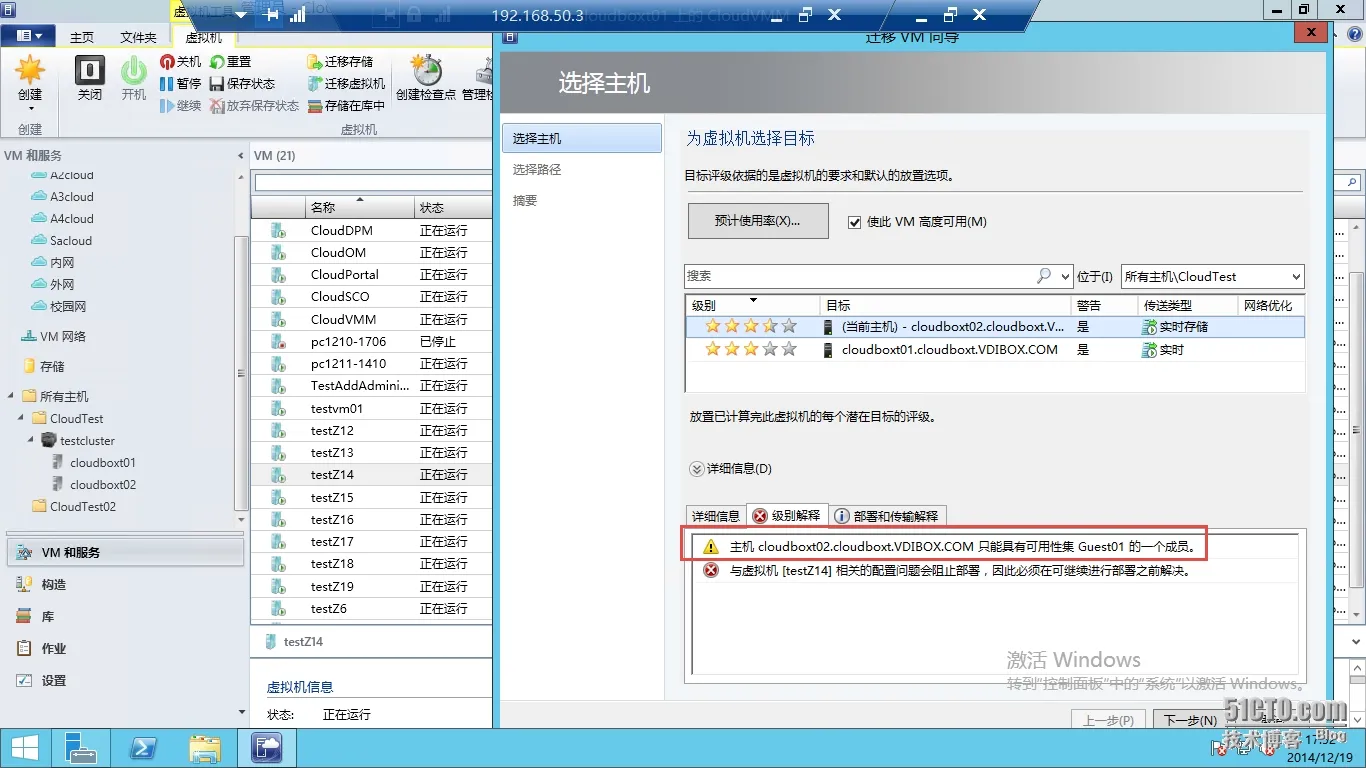The width and height of the screenshot is (1366, 768).
Task: Select the CloudTest02 host group
Action: point(83,507)
